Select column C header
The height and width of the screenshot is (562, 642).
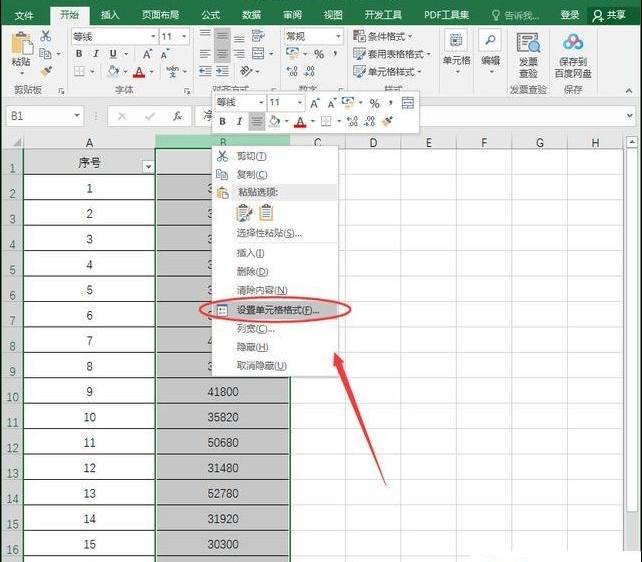pyautogui.click(x=318, y=143)
